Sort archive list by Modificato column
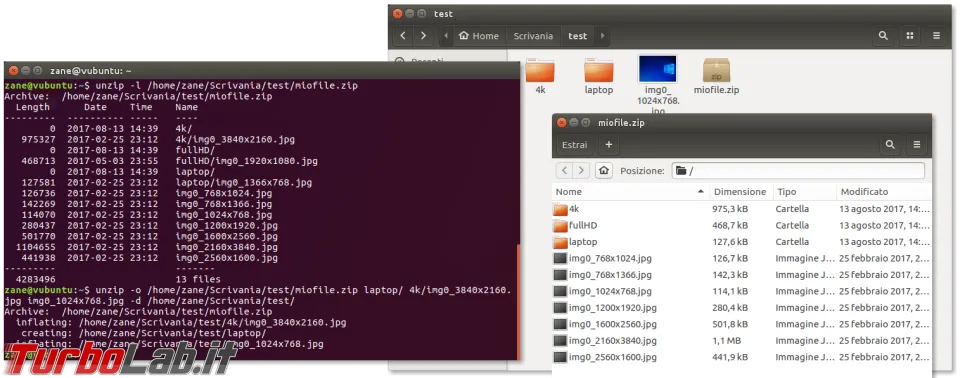The height and width of the screenshot is (378, 960). (x=883, y=192)
